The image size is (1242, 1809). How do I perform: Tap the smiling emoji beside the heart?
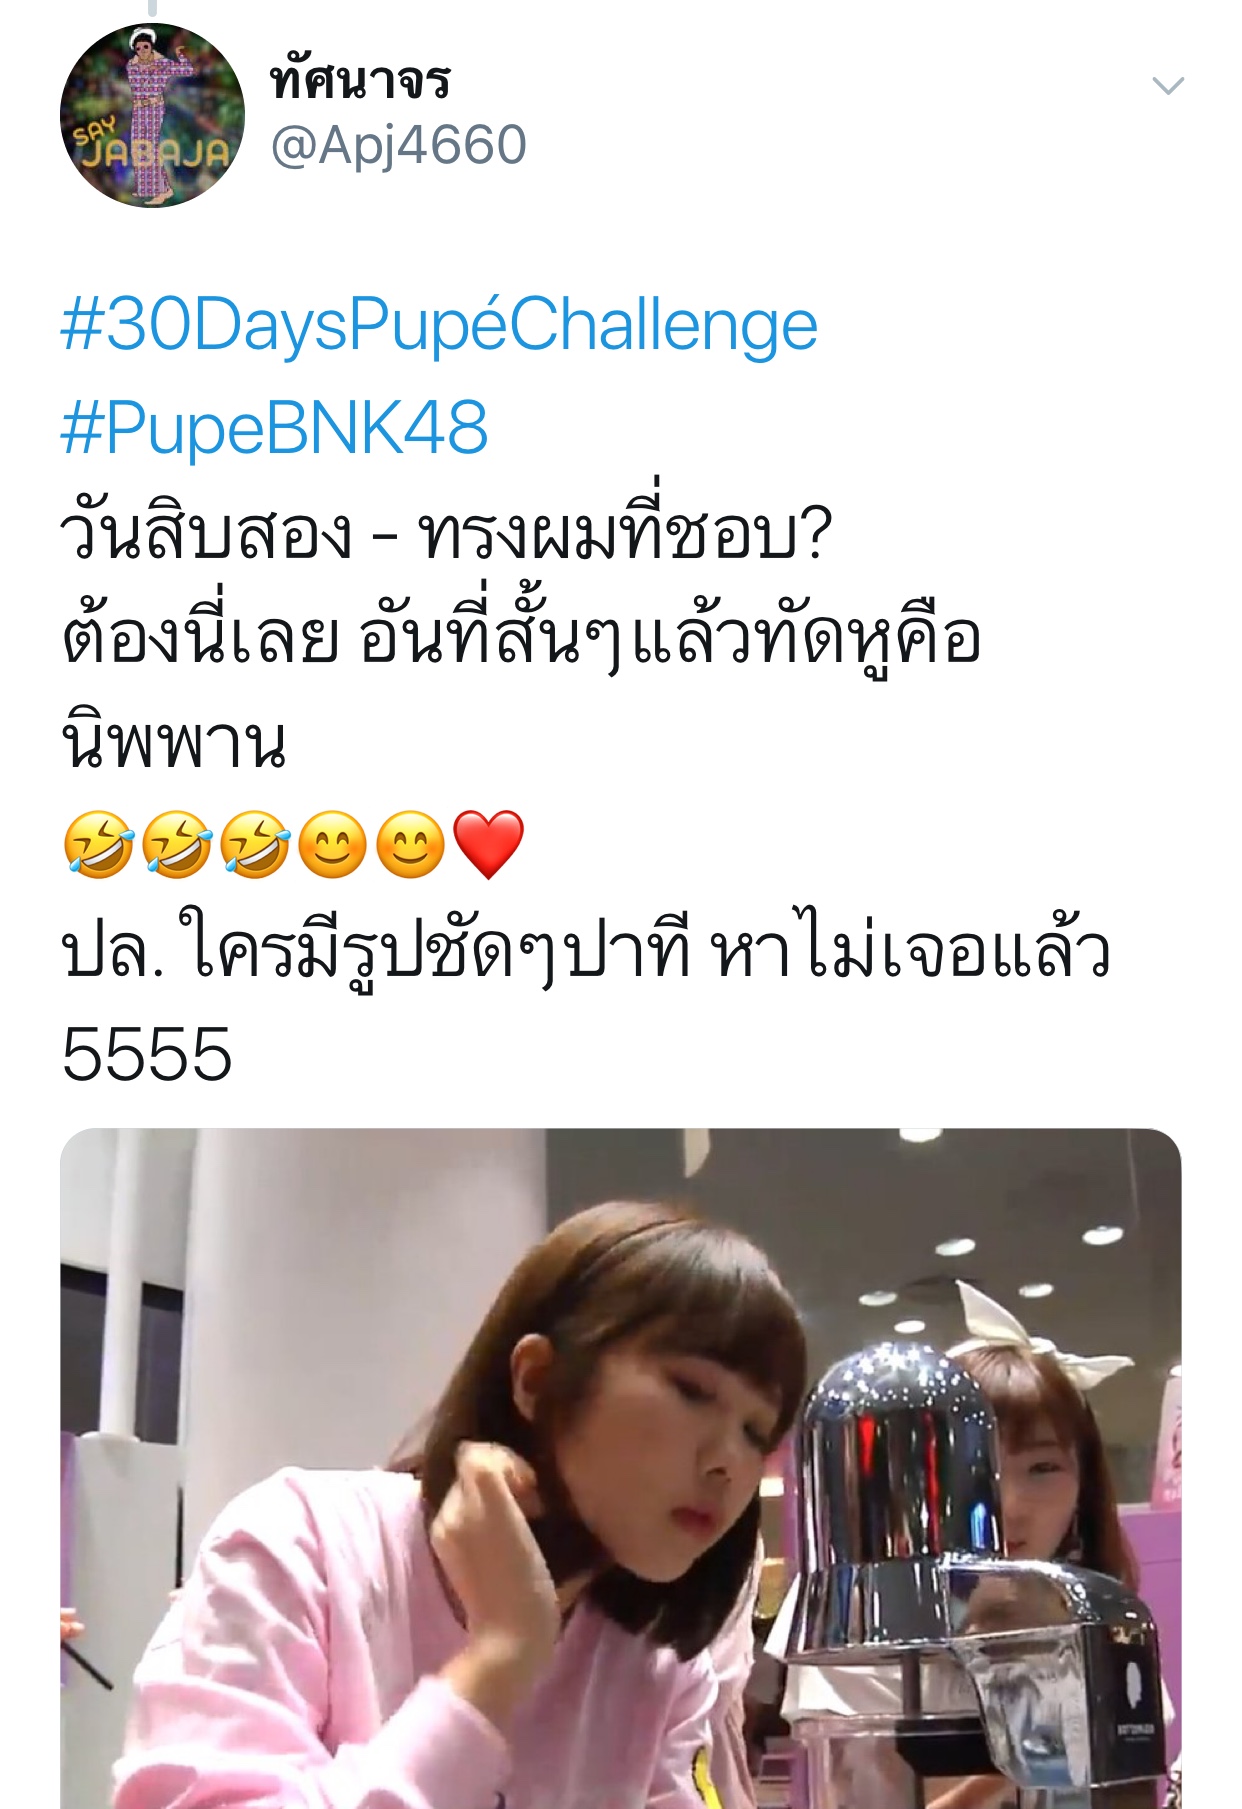[x=411, y=845]
